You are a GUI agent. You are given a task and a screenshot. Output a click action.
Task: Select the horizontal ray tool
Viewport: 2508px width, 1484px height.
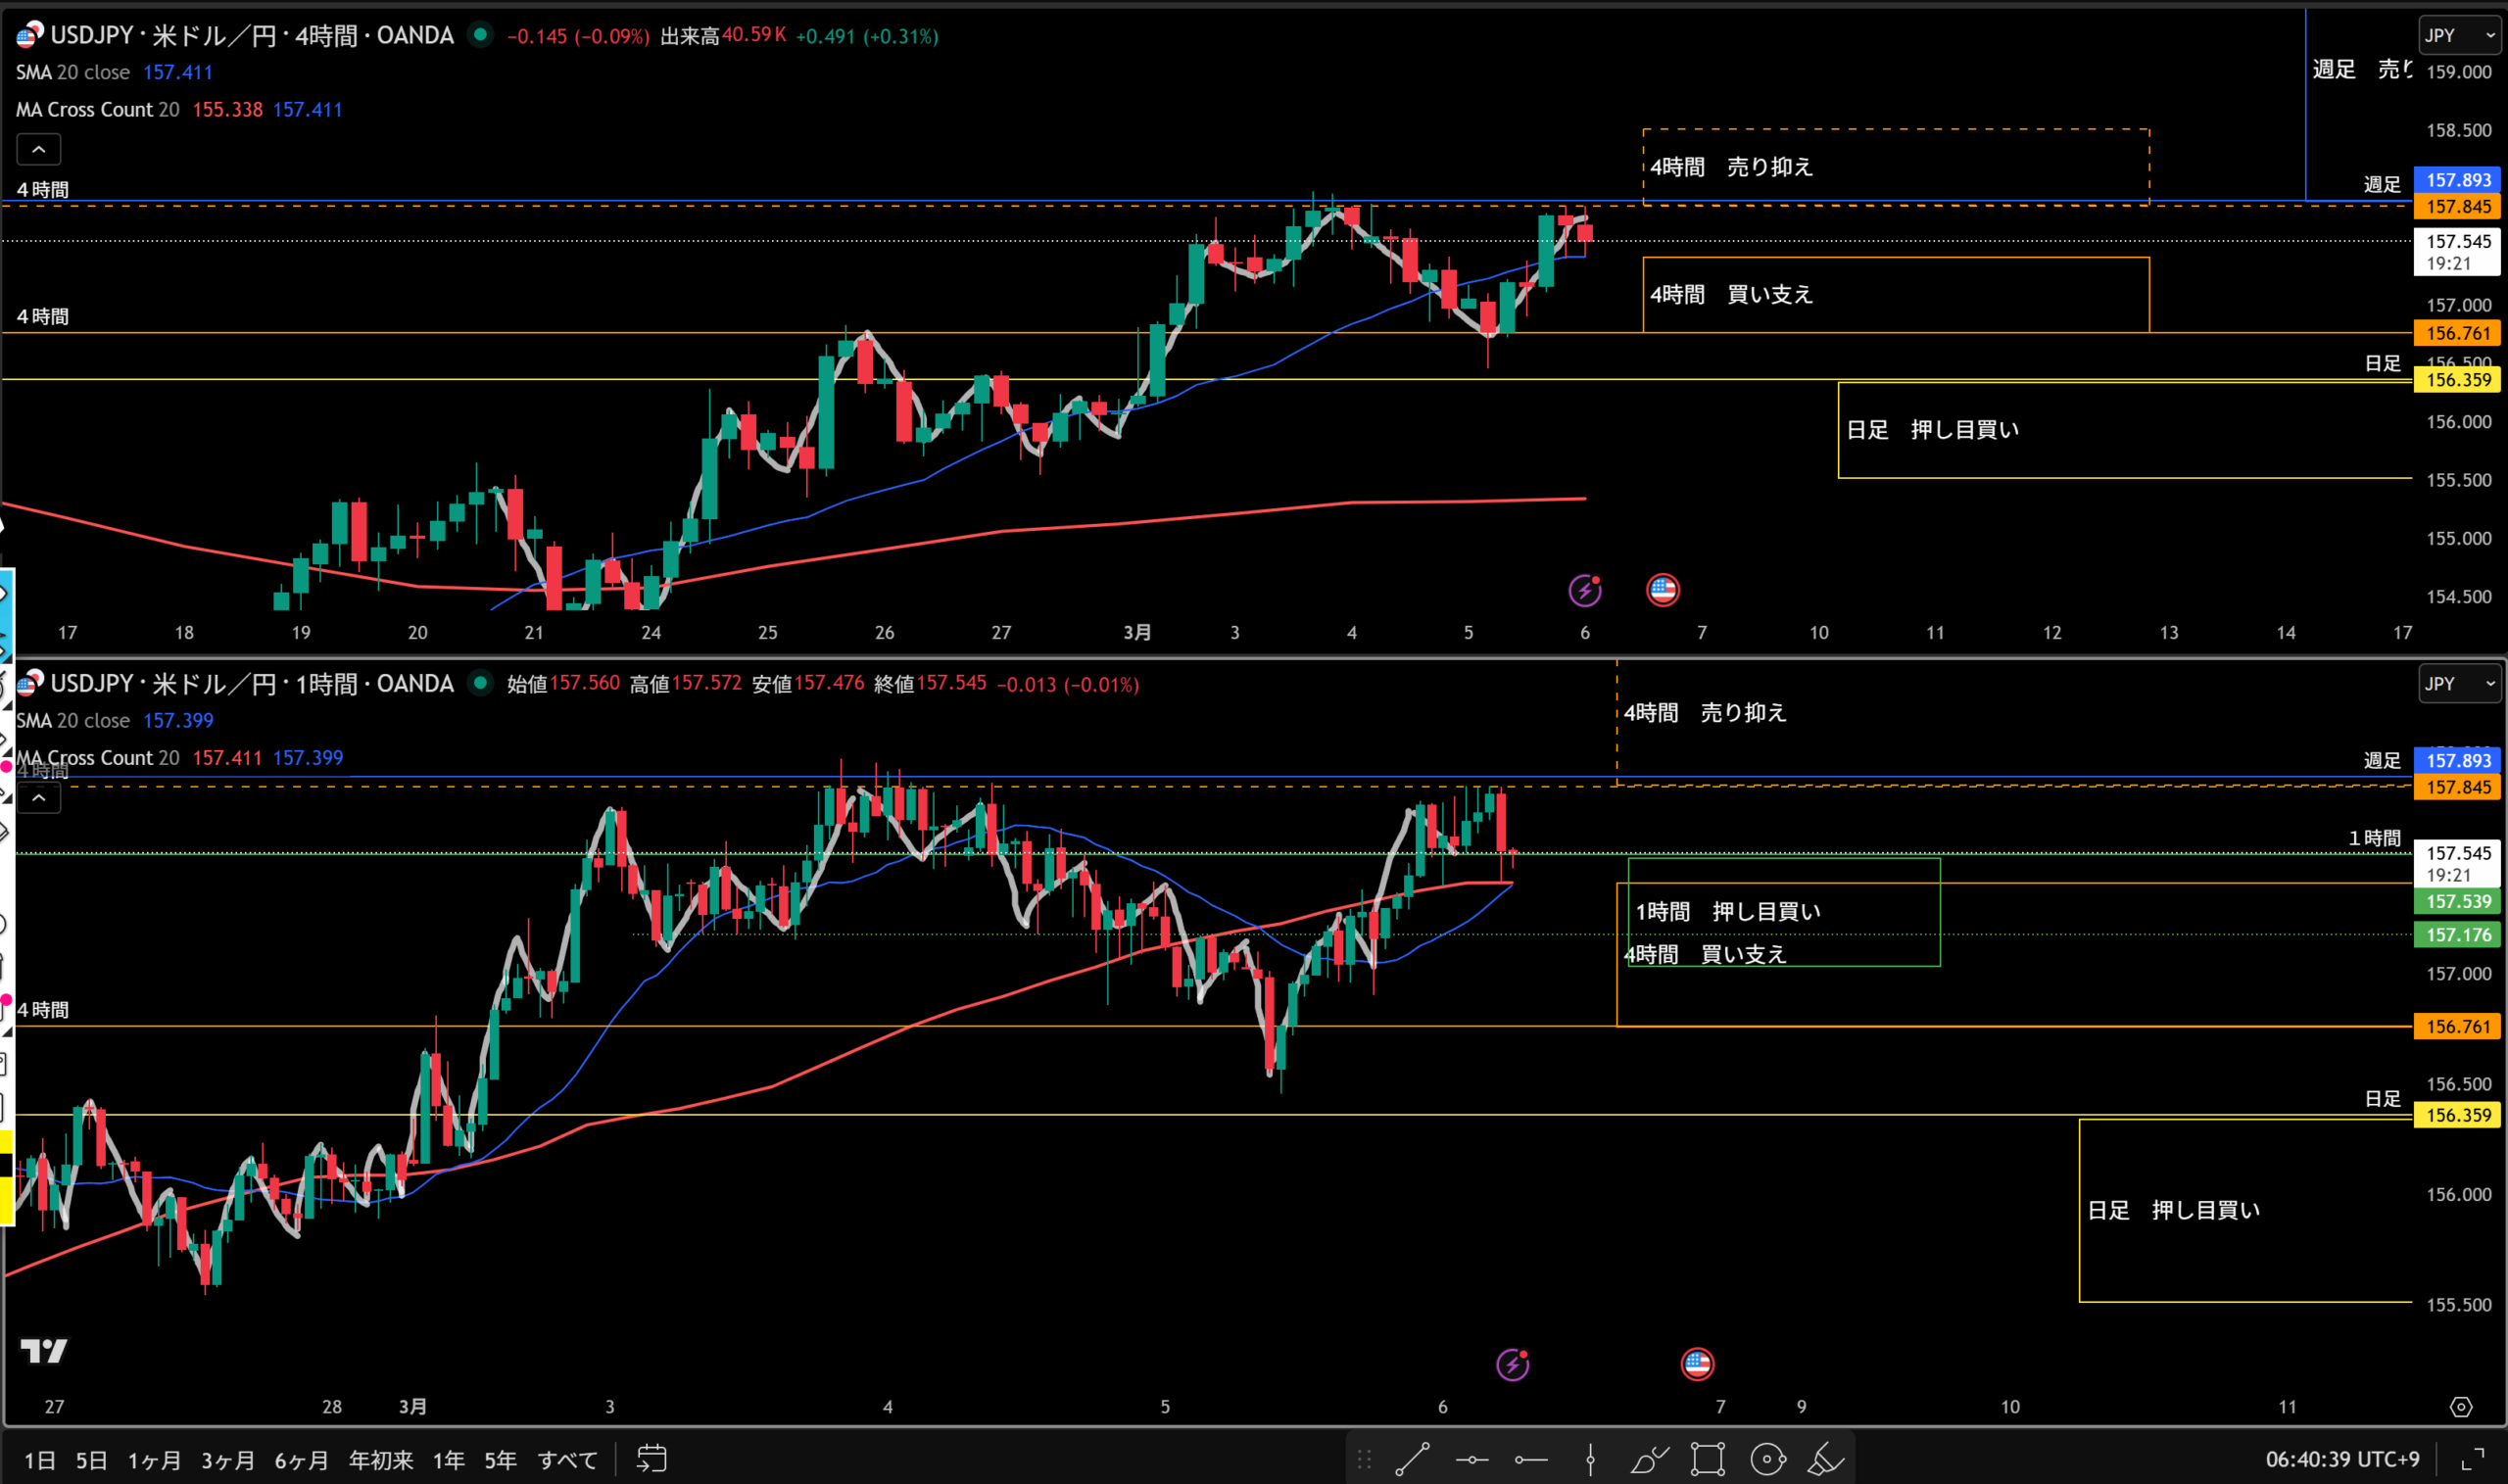click(1531, 1459)
